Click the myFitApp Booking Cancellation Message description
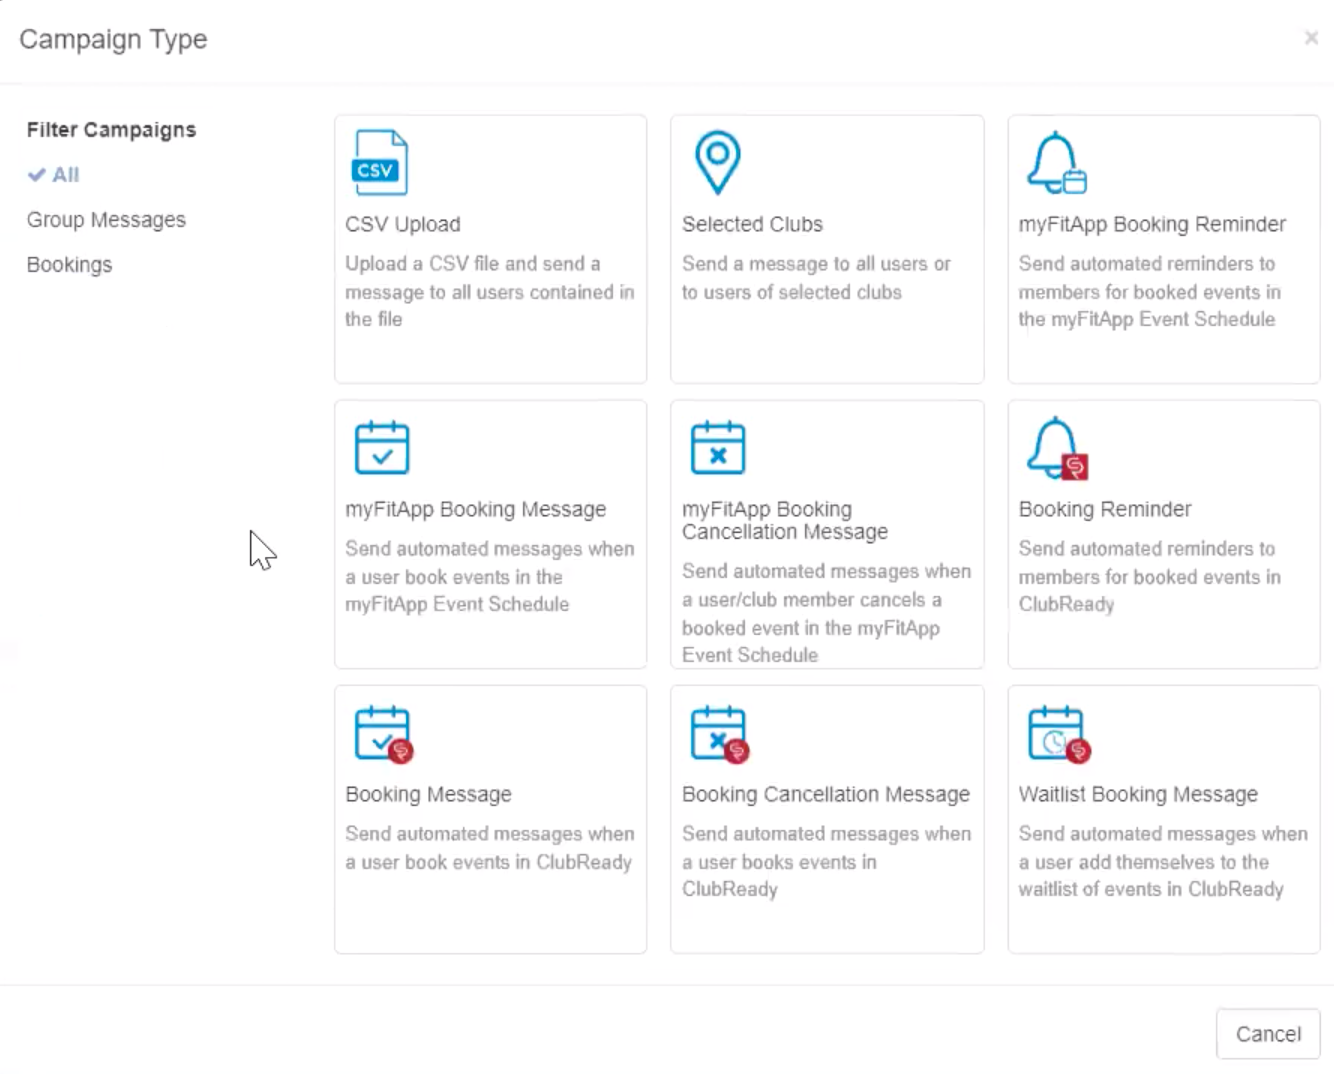1334x1074 pixels. click(825, 613)
